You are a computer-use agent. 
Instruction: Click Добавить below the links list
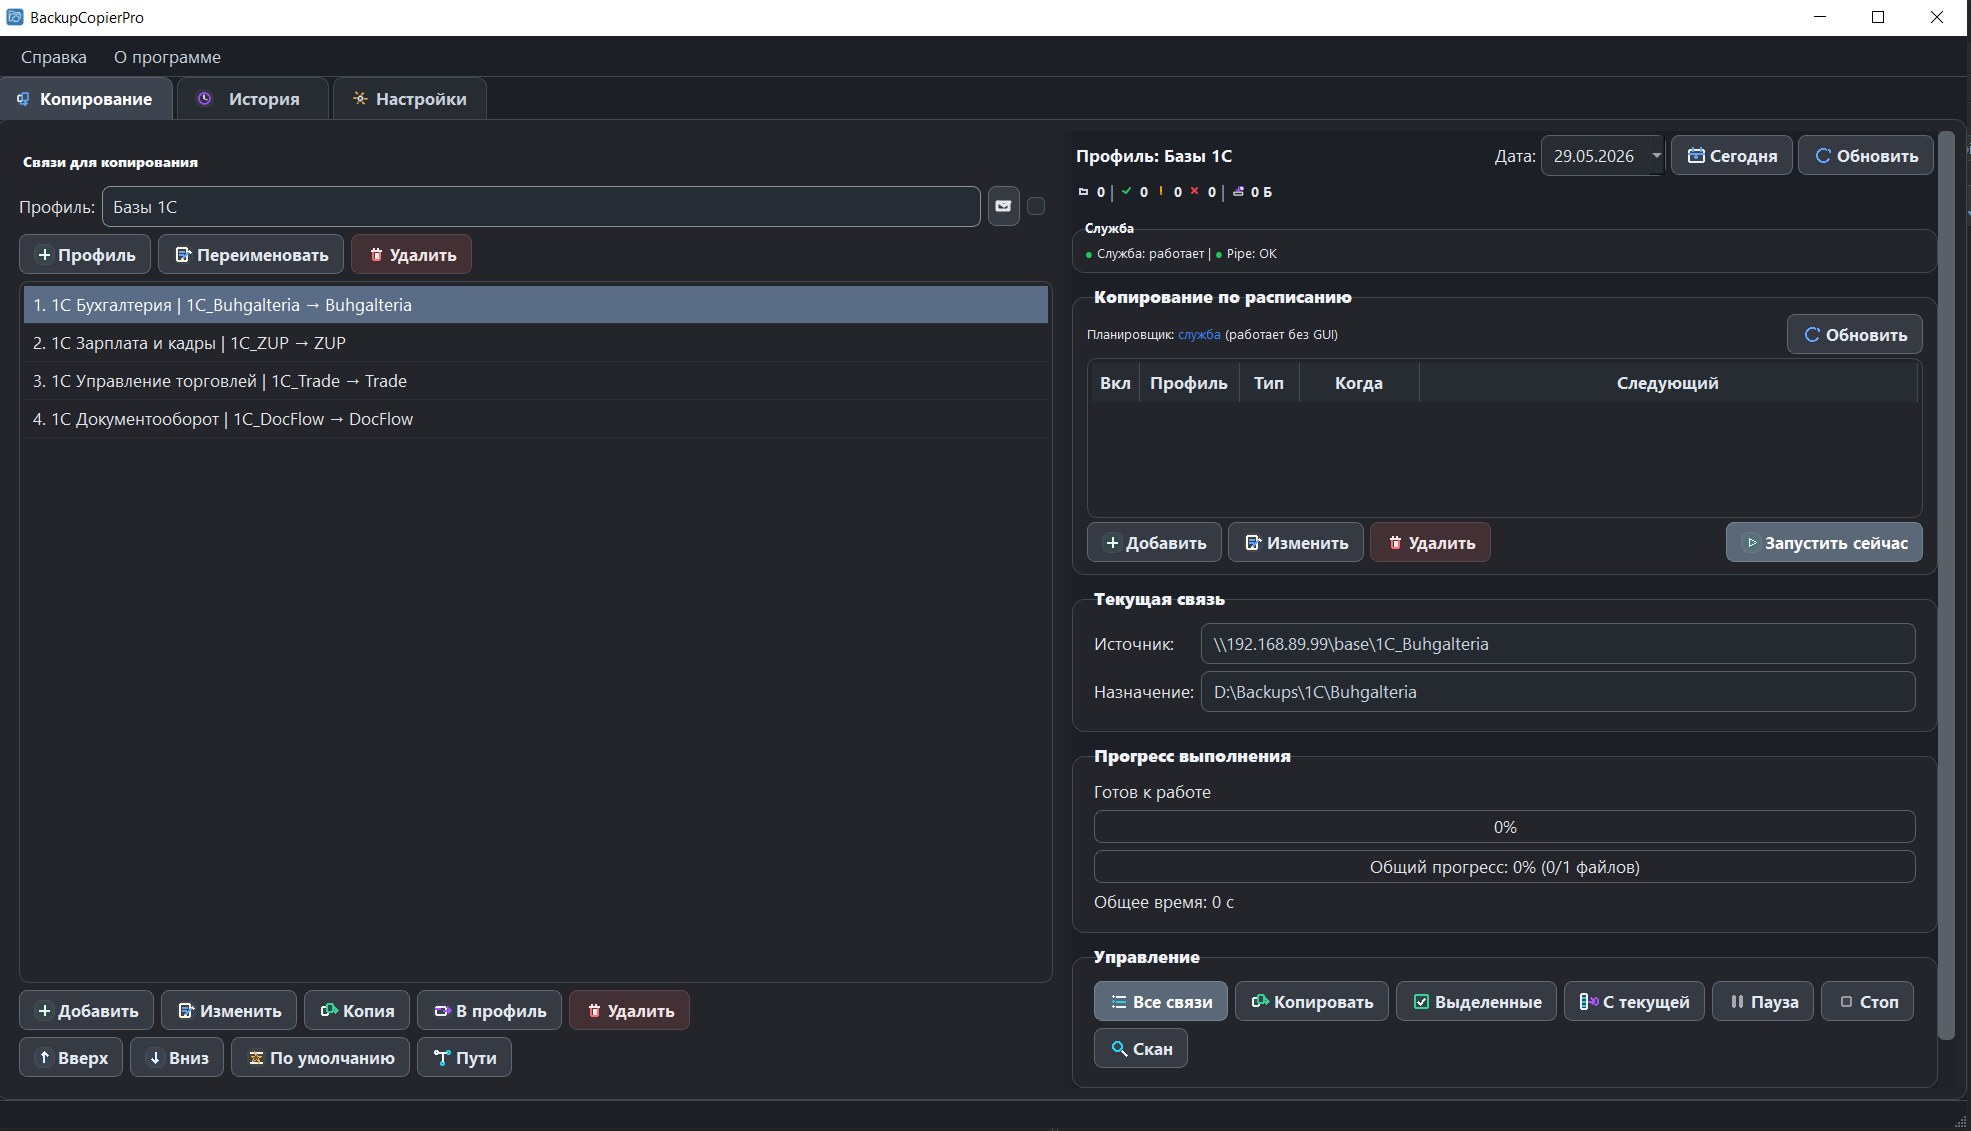(x=86, y=1011)
